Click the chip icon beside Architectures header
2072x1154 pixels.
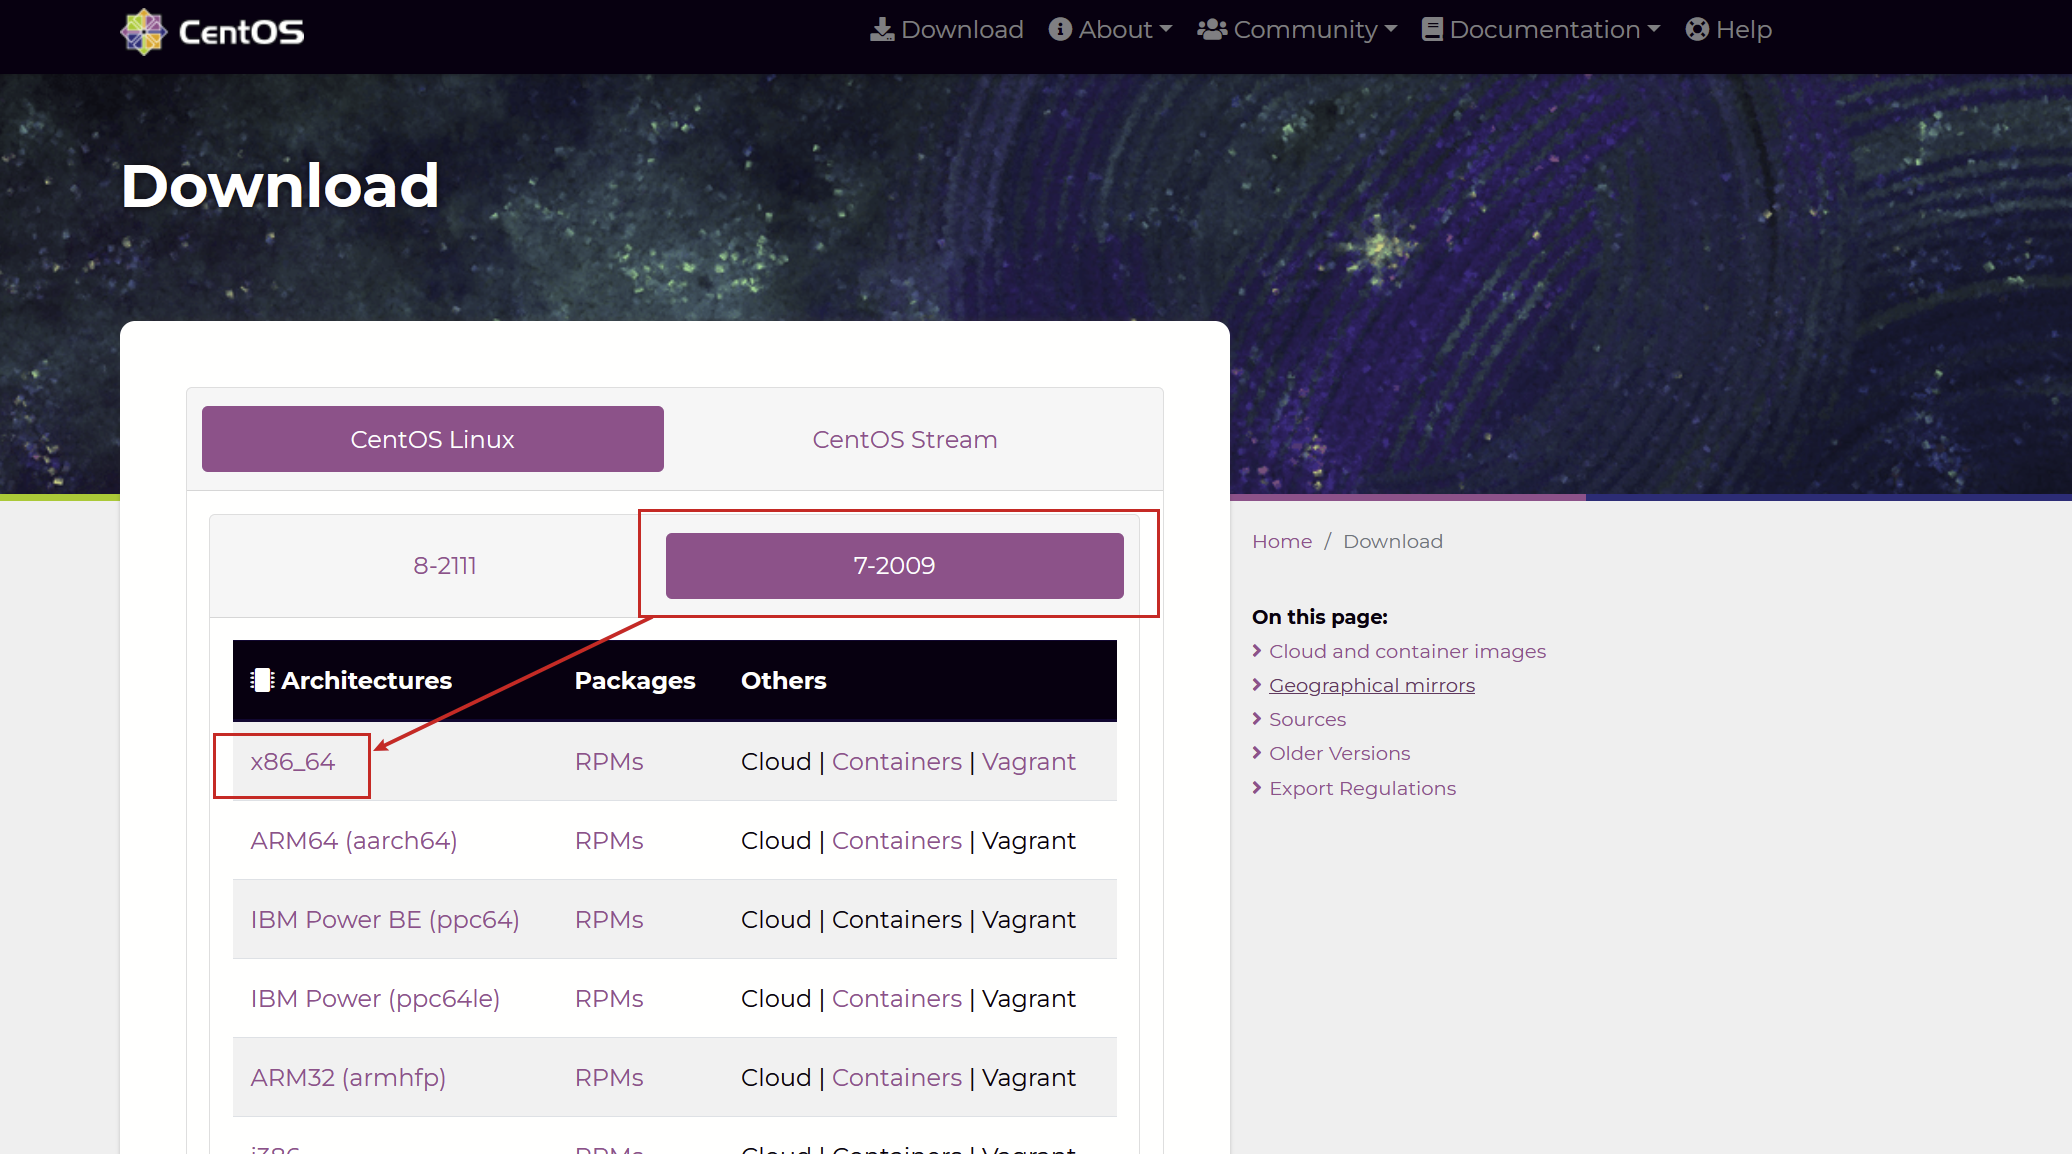261,680
